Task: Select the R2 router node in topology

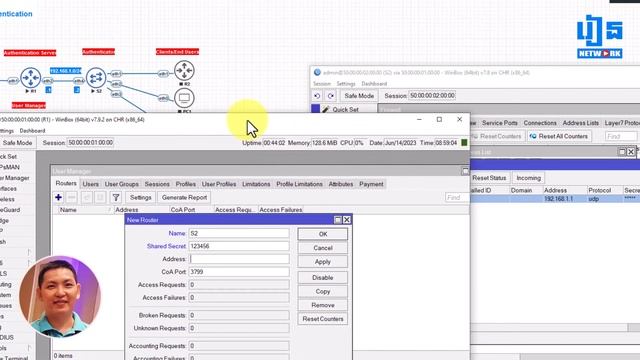Action: 184,71
